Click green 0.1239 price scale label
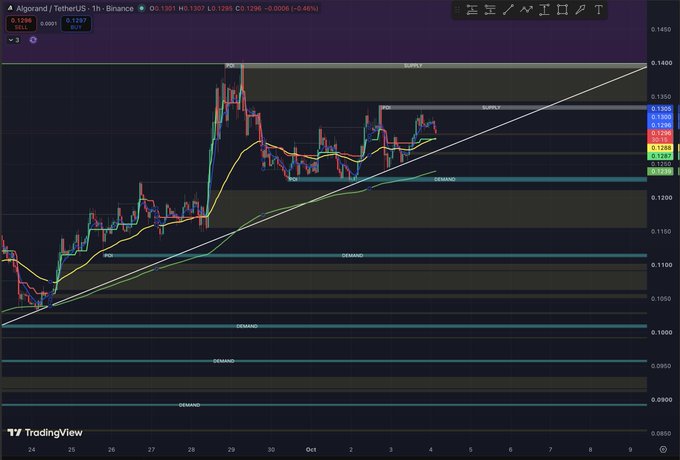This screenshot has width=680, height=460. (660, 171)
